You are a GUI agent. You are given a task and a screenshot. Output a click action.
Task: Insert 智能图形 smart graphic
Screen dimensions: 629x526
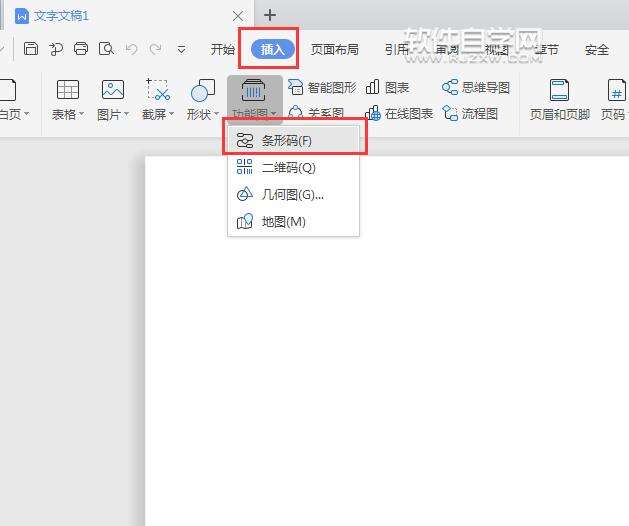pyautogui.click(x=322, y=87)
